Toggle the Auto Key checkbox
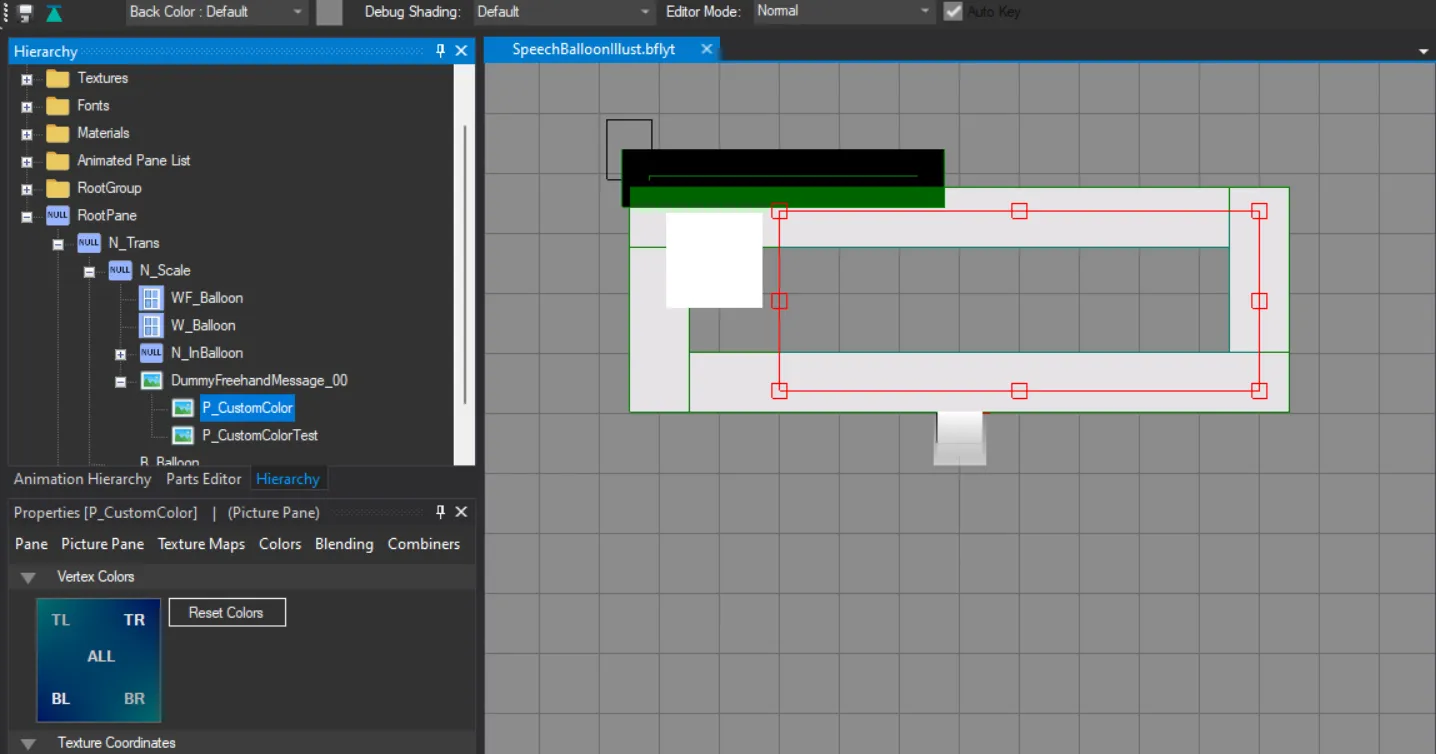The image size is (1436, 754). (x=953, y=12)
